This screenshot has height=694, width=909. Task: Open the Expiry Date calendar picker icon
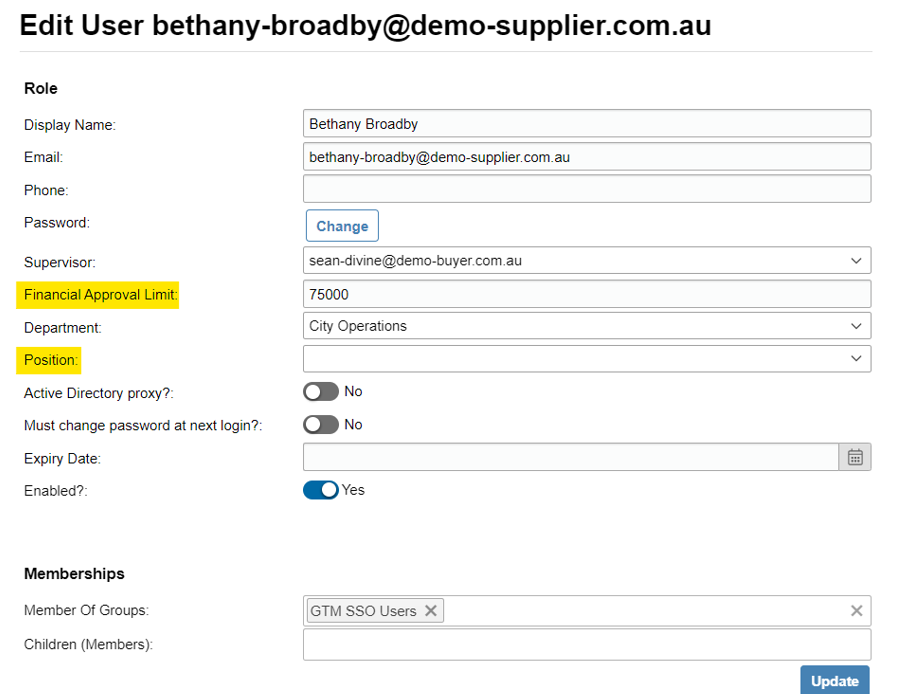pos(855,457)
